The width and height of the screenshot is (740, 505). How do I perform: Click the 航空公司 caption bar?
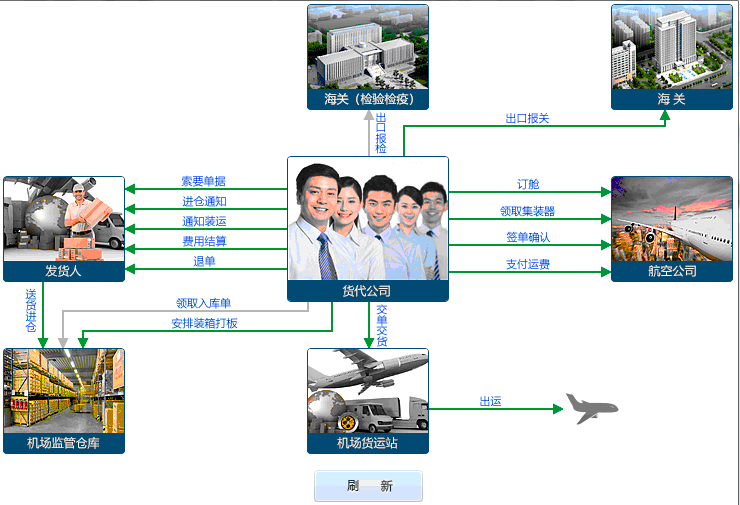[x=672, y=271]
